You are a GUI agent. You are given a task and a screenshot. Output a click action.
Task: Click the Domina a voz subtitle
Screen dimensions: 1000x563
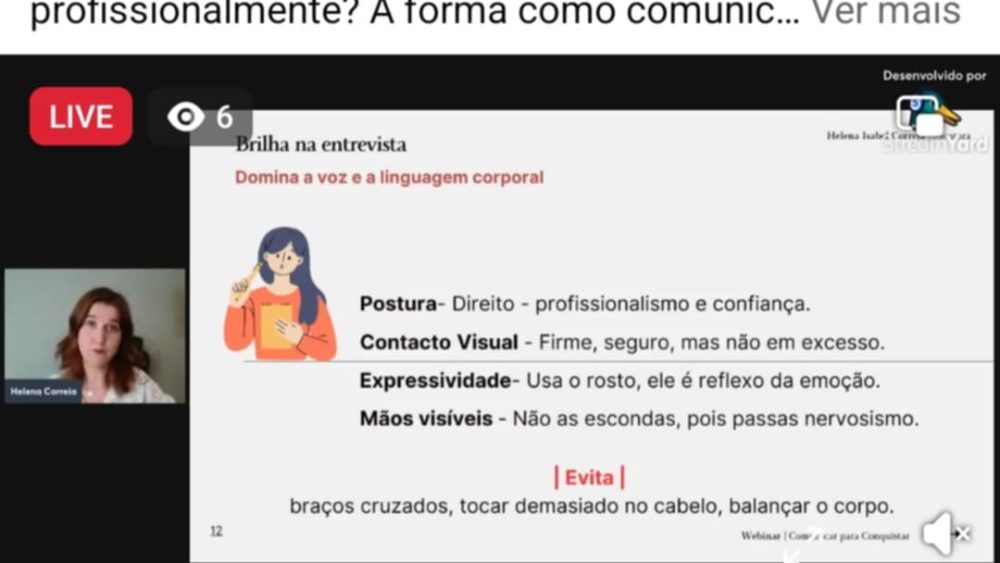tap(389, 177)
